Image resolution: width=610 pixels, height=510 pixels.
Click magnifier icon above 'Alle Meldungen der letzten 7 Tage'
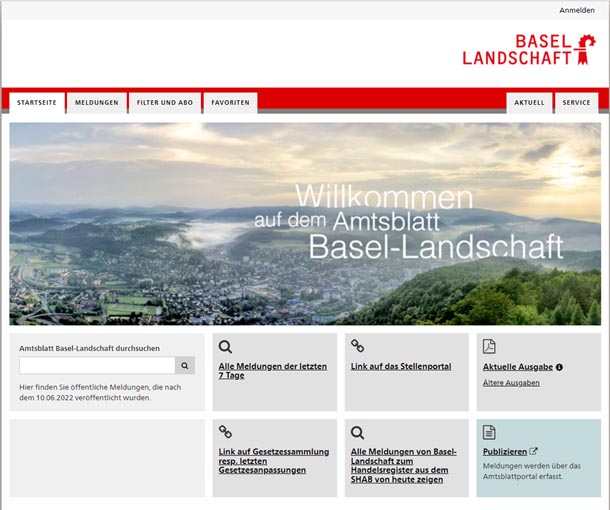[225, 347]
